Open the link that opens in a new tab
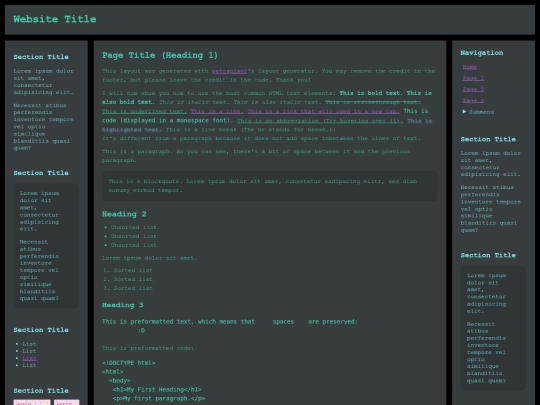 323,111
